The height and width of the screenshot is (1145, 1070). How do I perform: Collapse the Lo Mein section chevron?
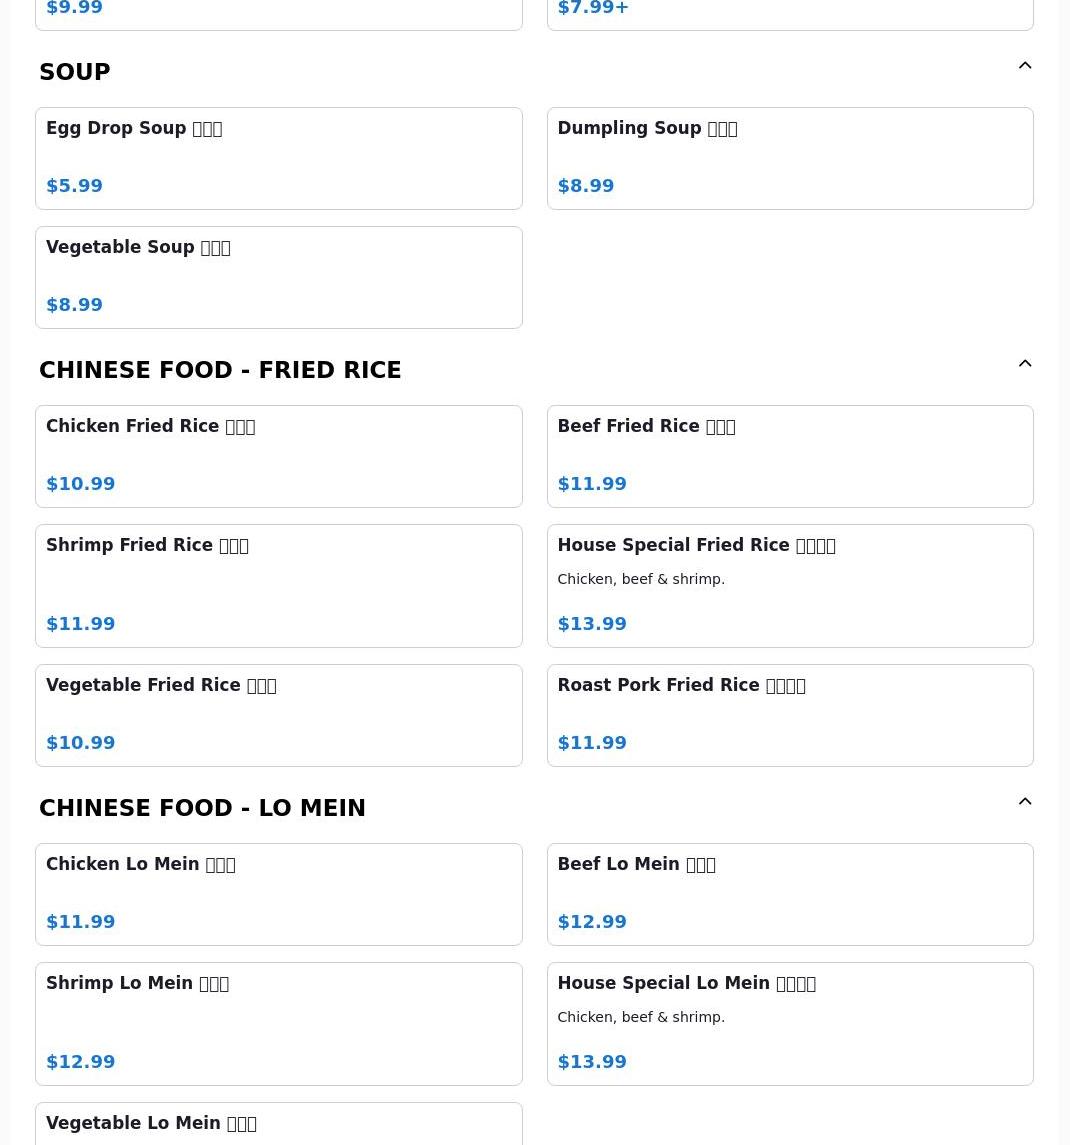(1025, 802)
